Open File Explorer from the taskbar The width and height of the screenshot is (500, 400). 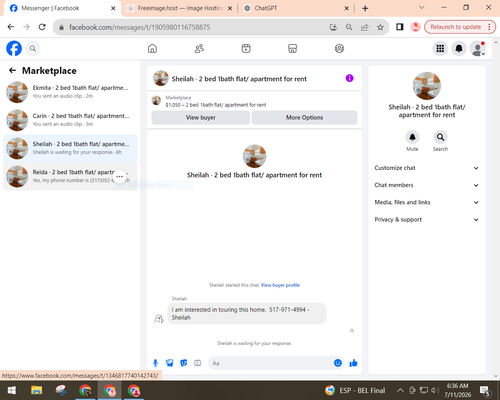[x=36, y=390]
